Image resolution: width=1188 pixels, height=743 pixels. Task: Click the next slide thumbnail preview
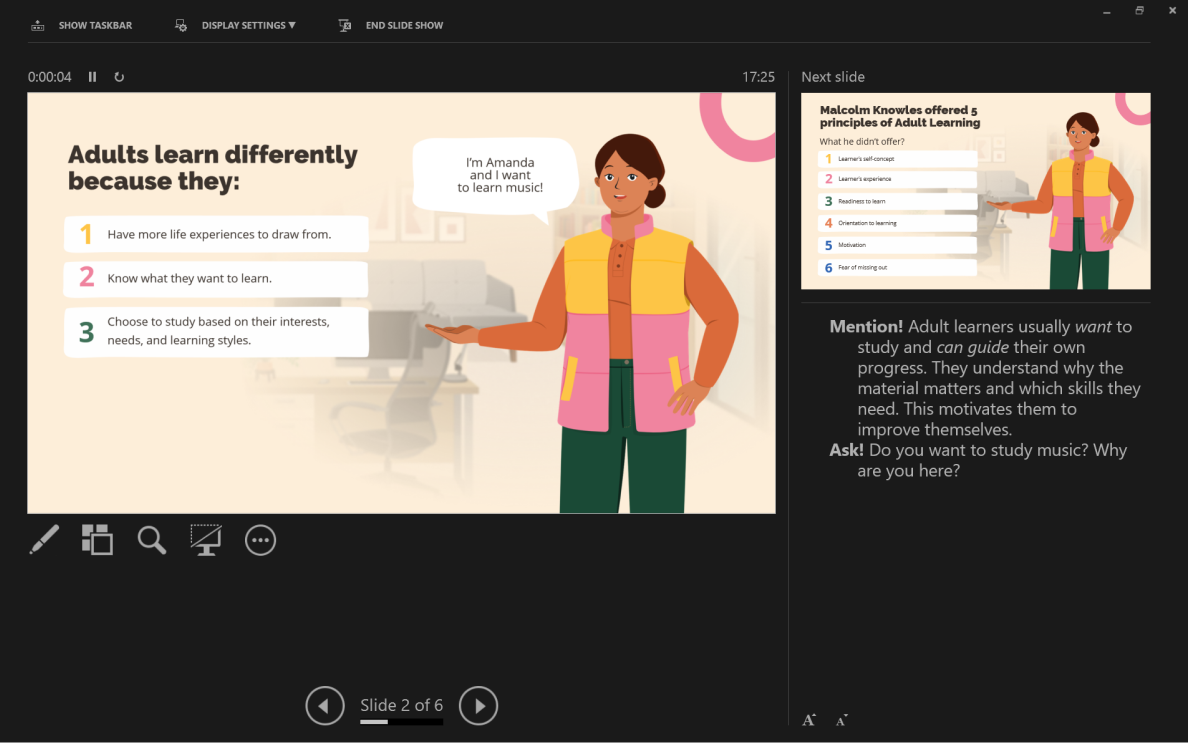pos(976,191)
